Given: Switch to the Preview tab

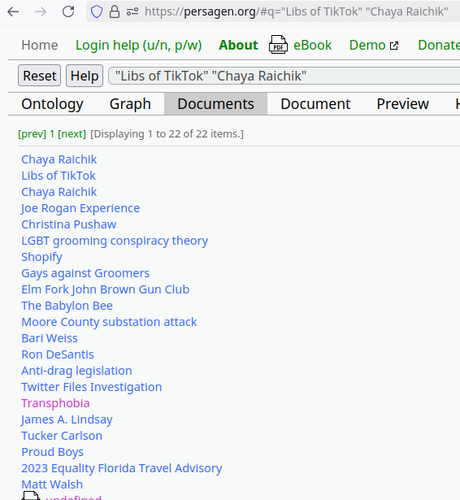Looking at the screenshot, I should [x=403, y=104].
